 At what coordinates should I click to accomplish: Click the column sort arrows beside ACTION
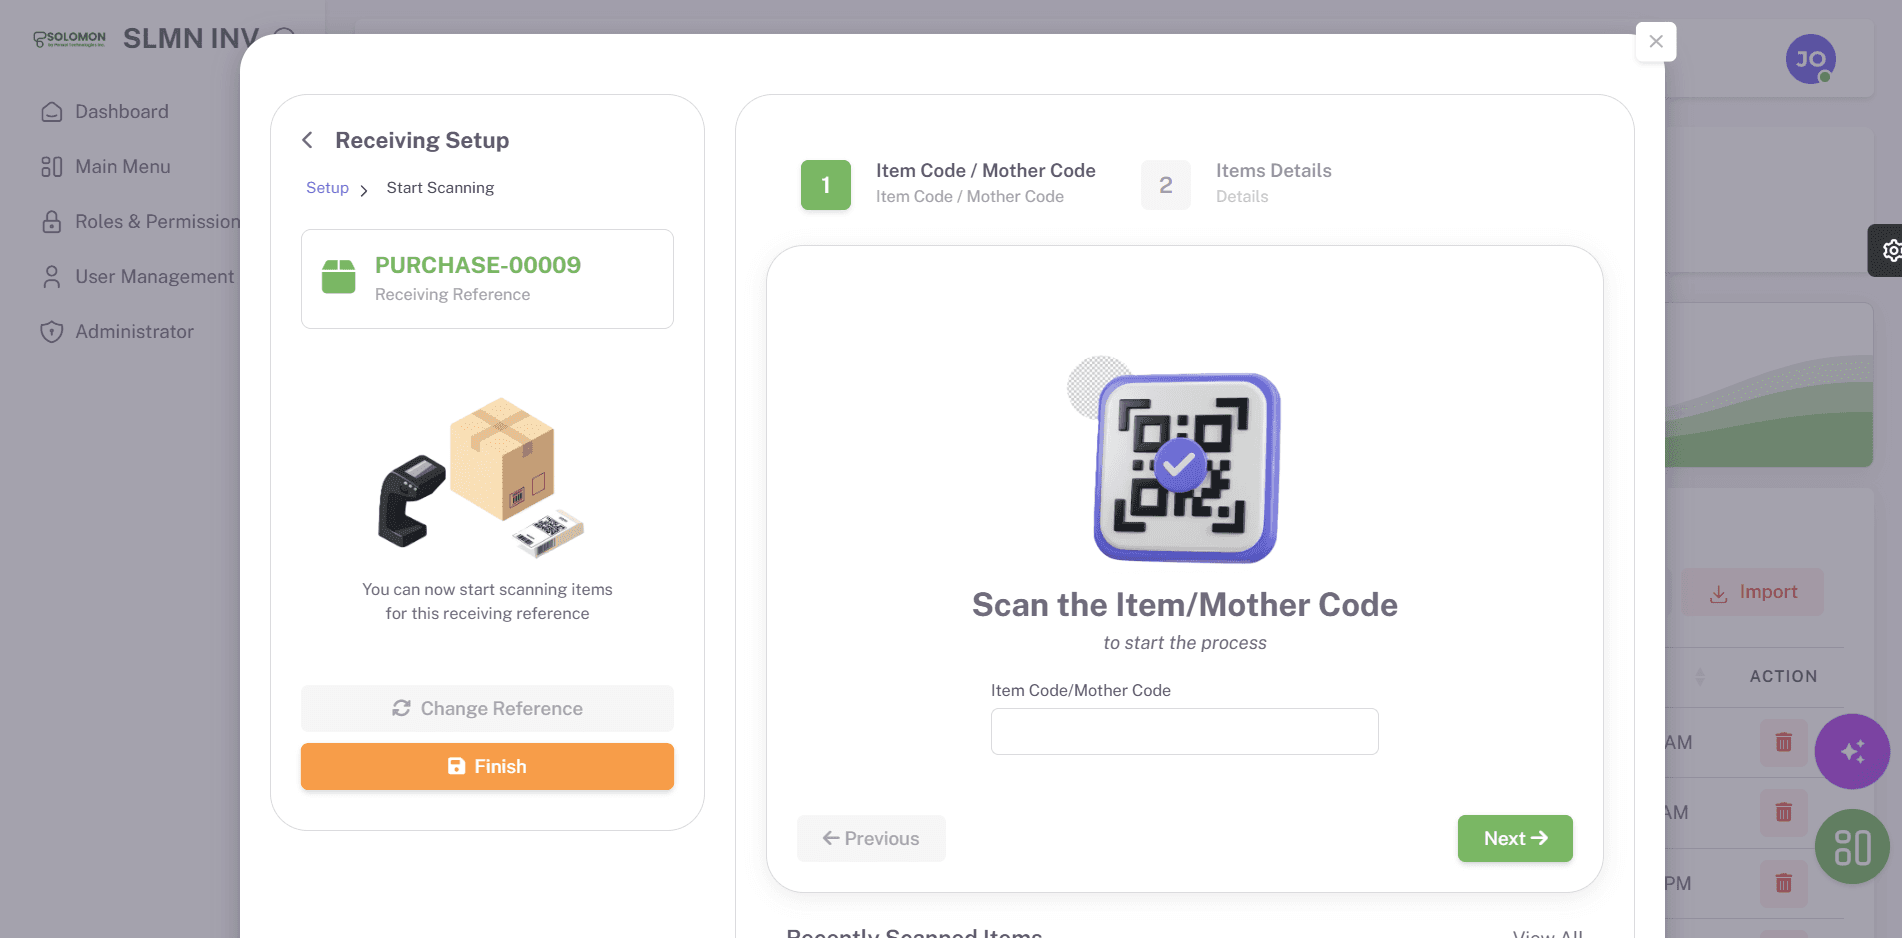[1700, 677]
